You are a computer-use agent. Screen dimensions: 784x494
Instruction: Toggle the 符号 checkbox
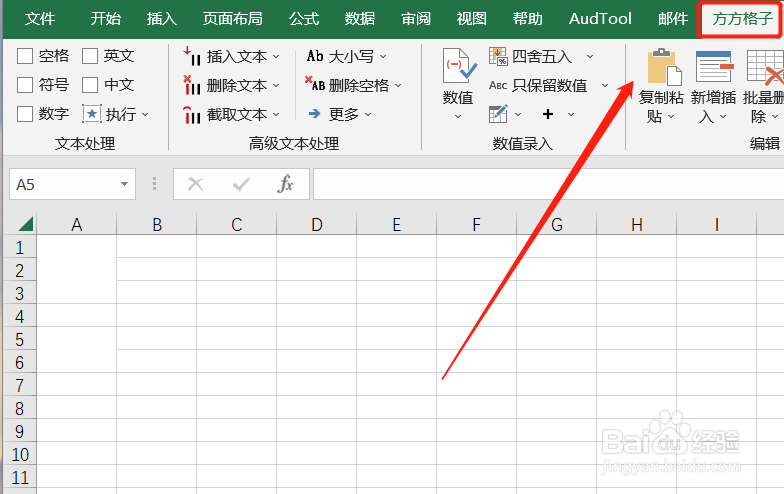pos(25,85)
